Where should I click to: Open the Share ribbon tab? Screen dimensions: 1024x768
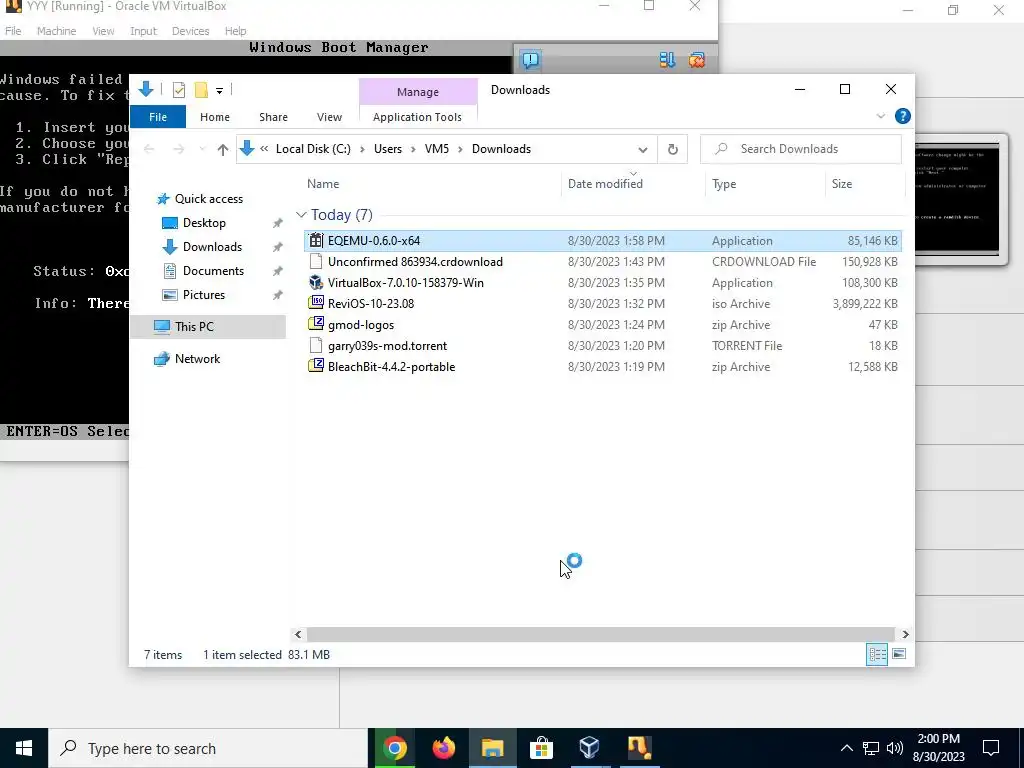click(x=273, y=117)
